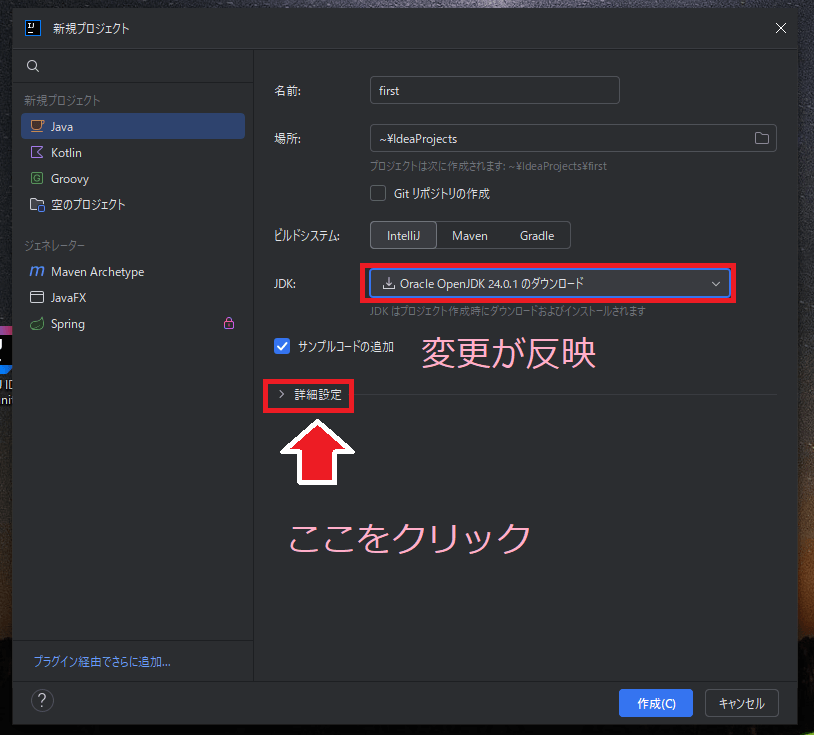Viewport: 814px width, 735px height.
Task: Choose Java in the project type list
Action: 133,126
